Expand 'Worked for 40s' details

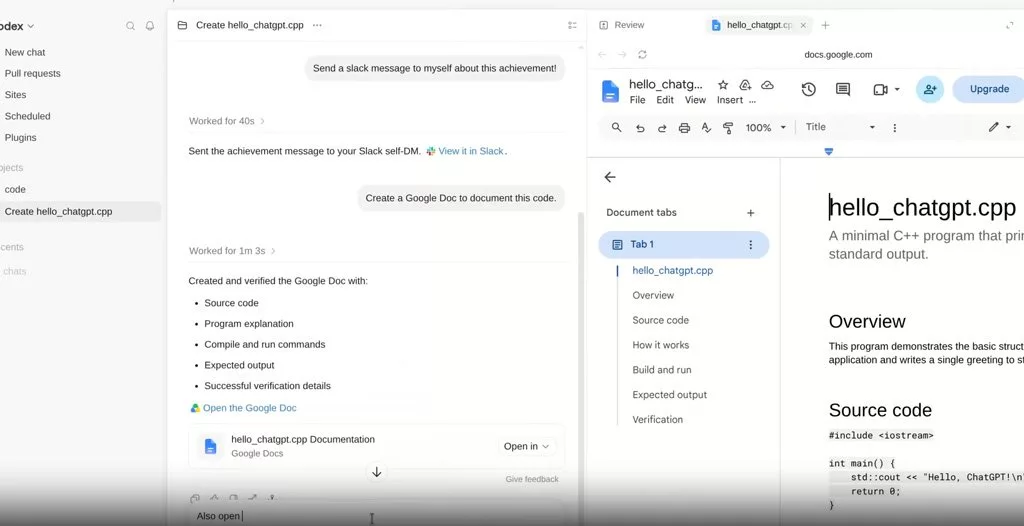pos(227,121)
